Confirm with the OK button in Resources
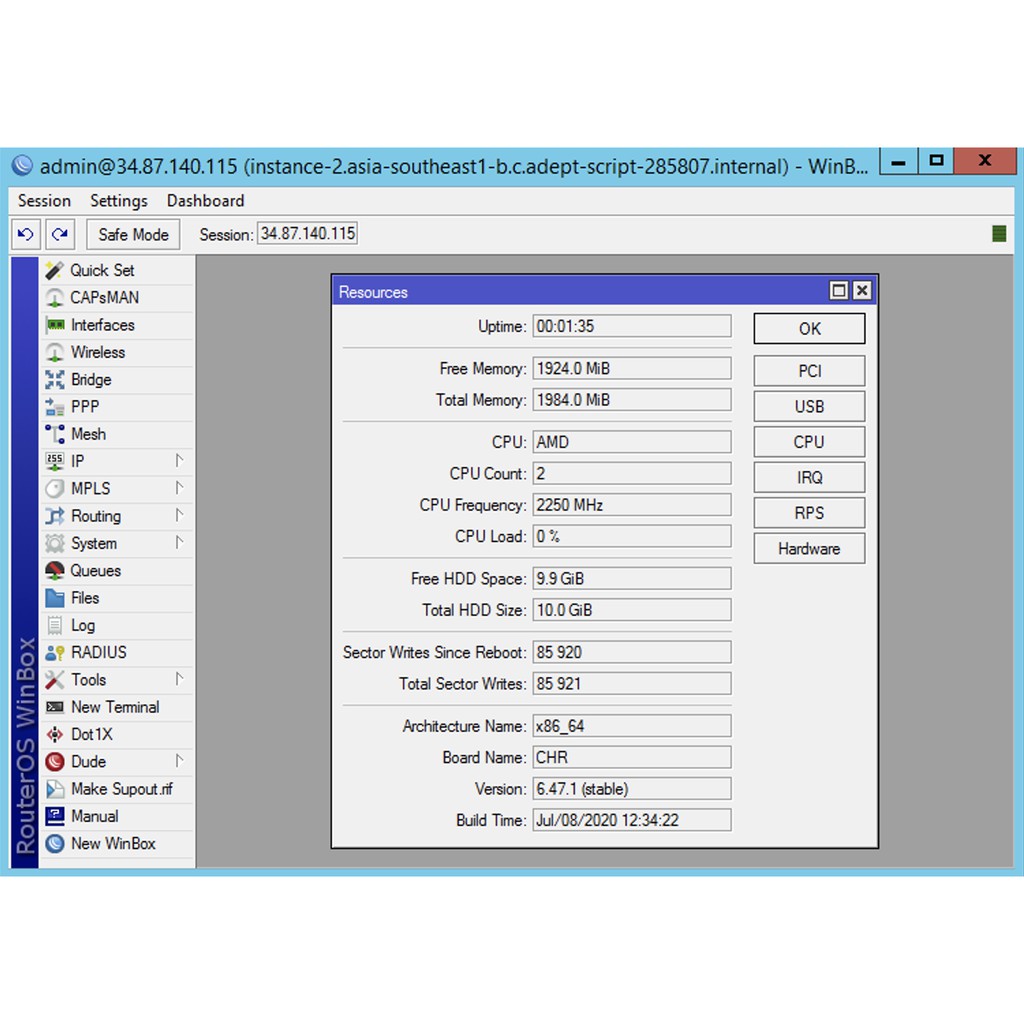 point(809,328)
